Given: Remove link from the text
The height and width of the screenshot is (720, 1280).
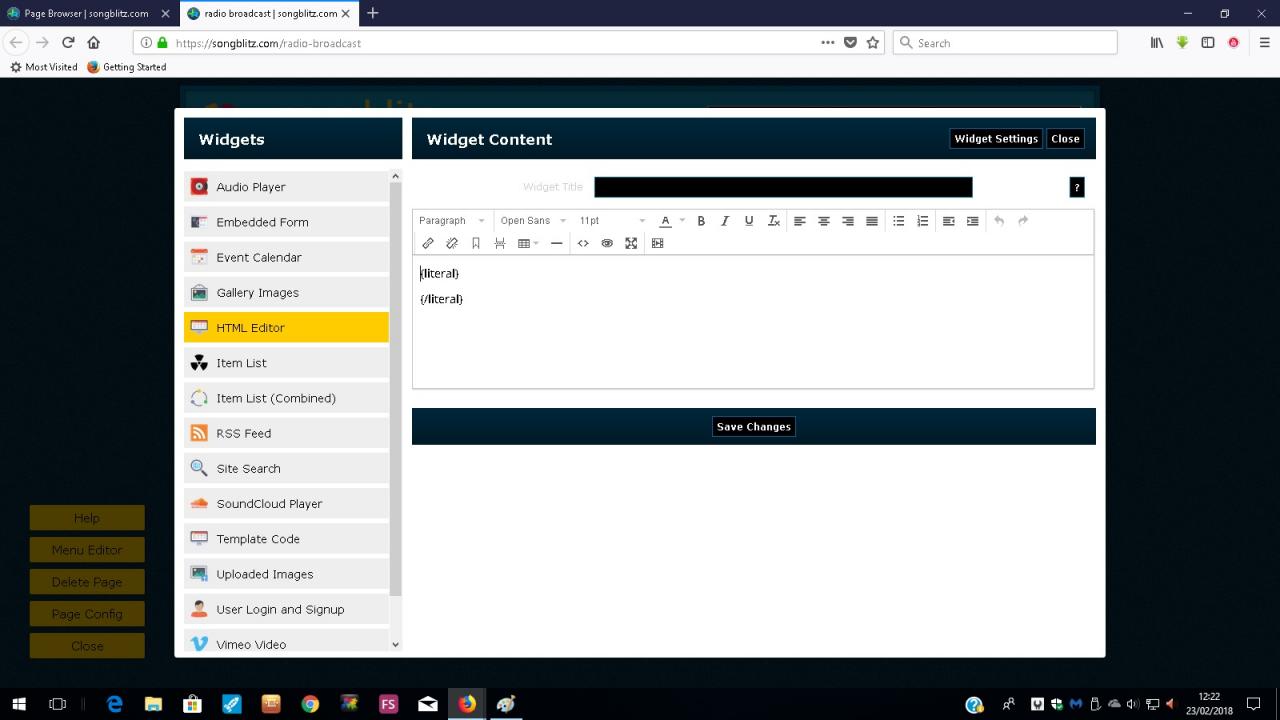Looking at the screenshot, I should click(452, 243).
